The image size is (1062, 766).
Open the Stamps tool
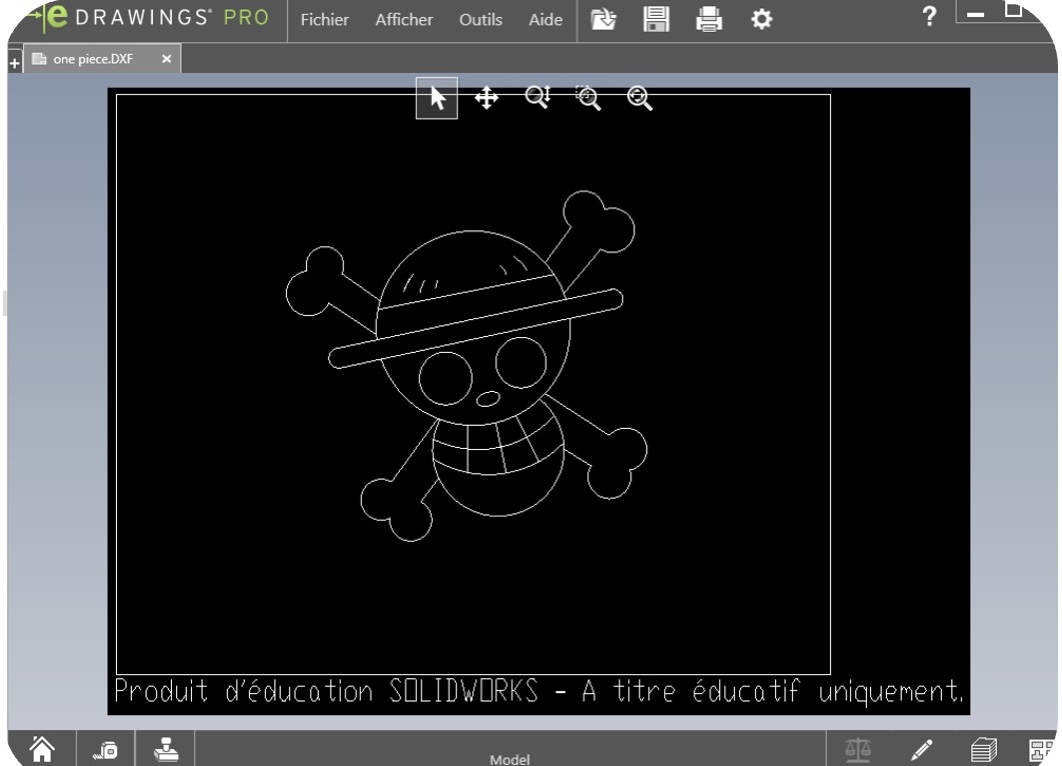(x=165, y=746)
